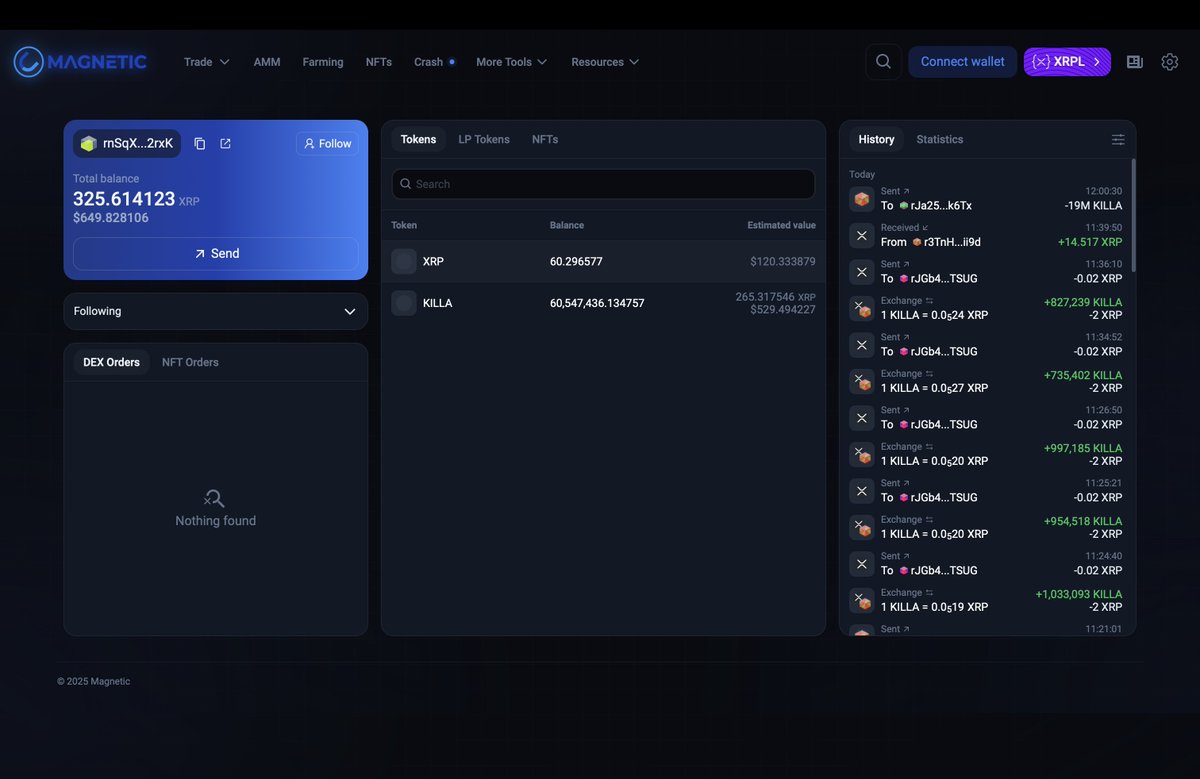The width and height of the screenshot is (1200, 779).
Task: Select the DEX Orders tab
Action: [x=111, y=362]
